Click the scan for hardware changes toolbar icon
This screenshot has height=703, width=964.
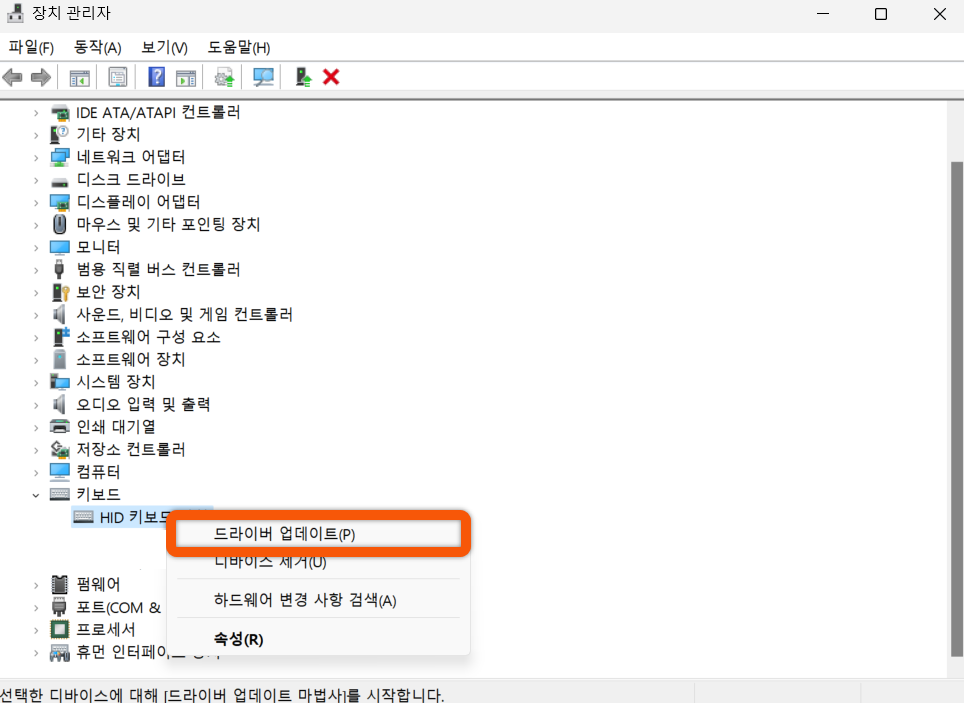(x=262, y=77)
